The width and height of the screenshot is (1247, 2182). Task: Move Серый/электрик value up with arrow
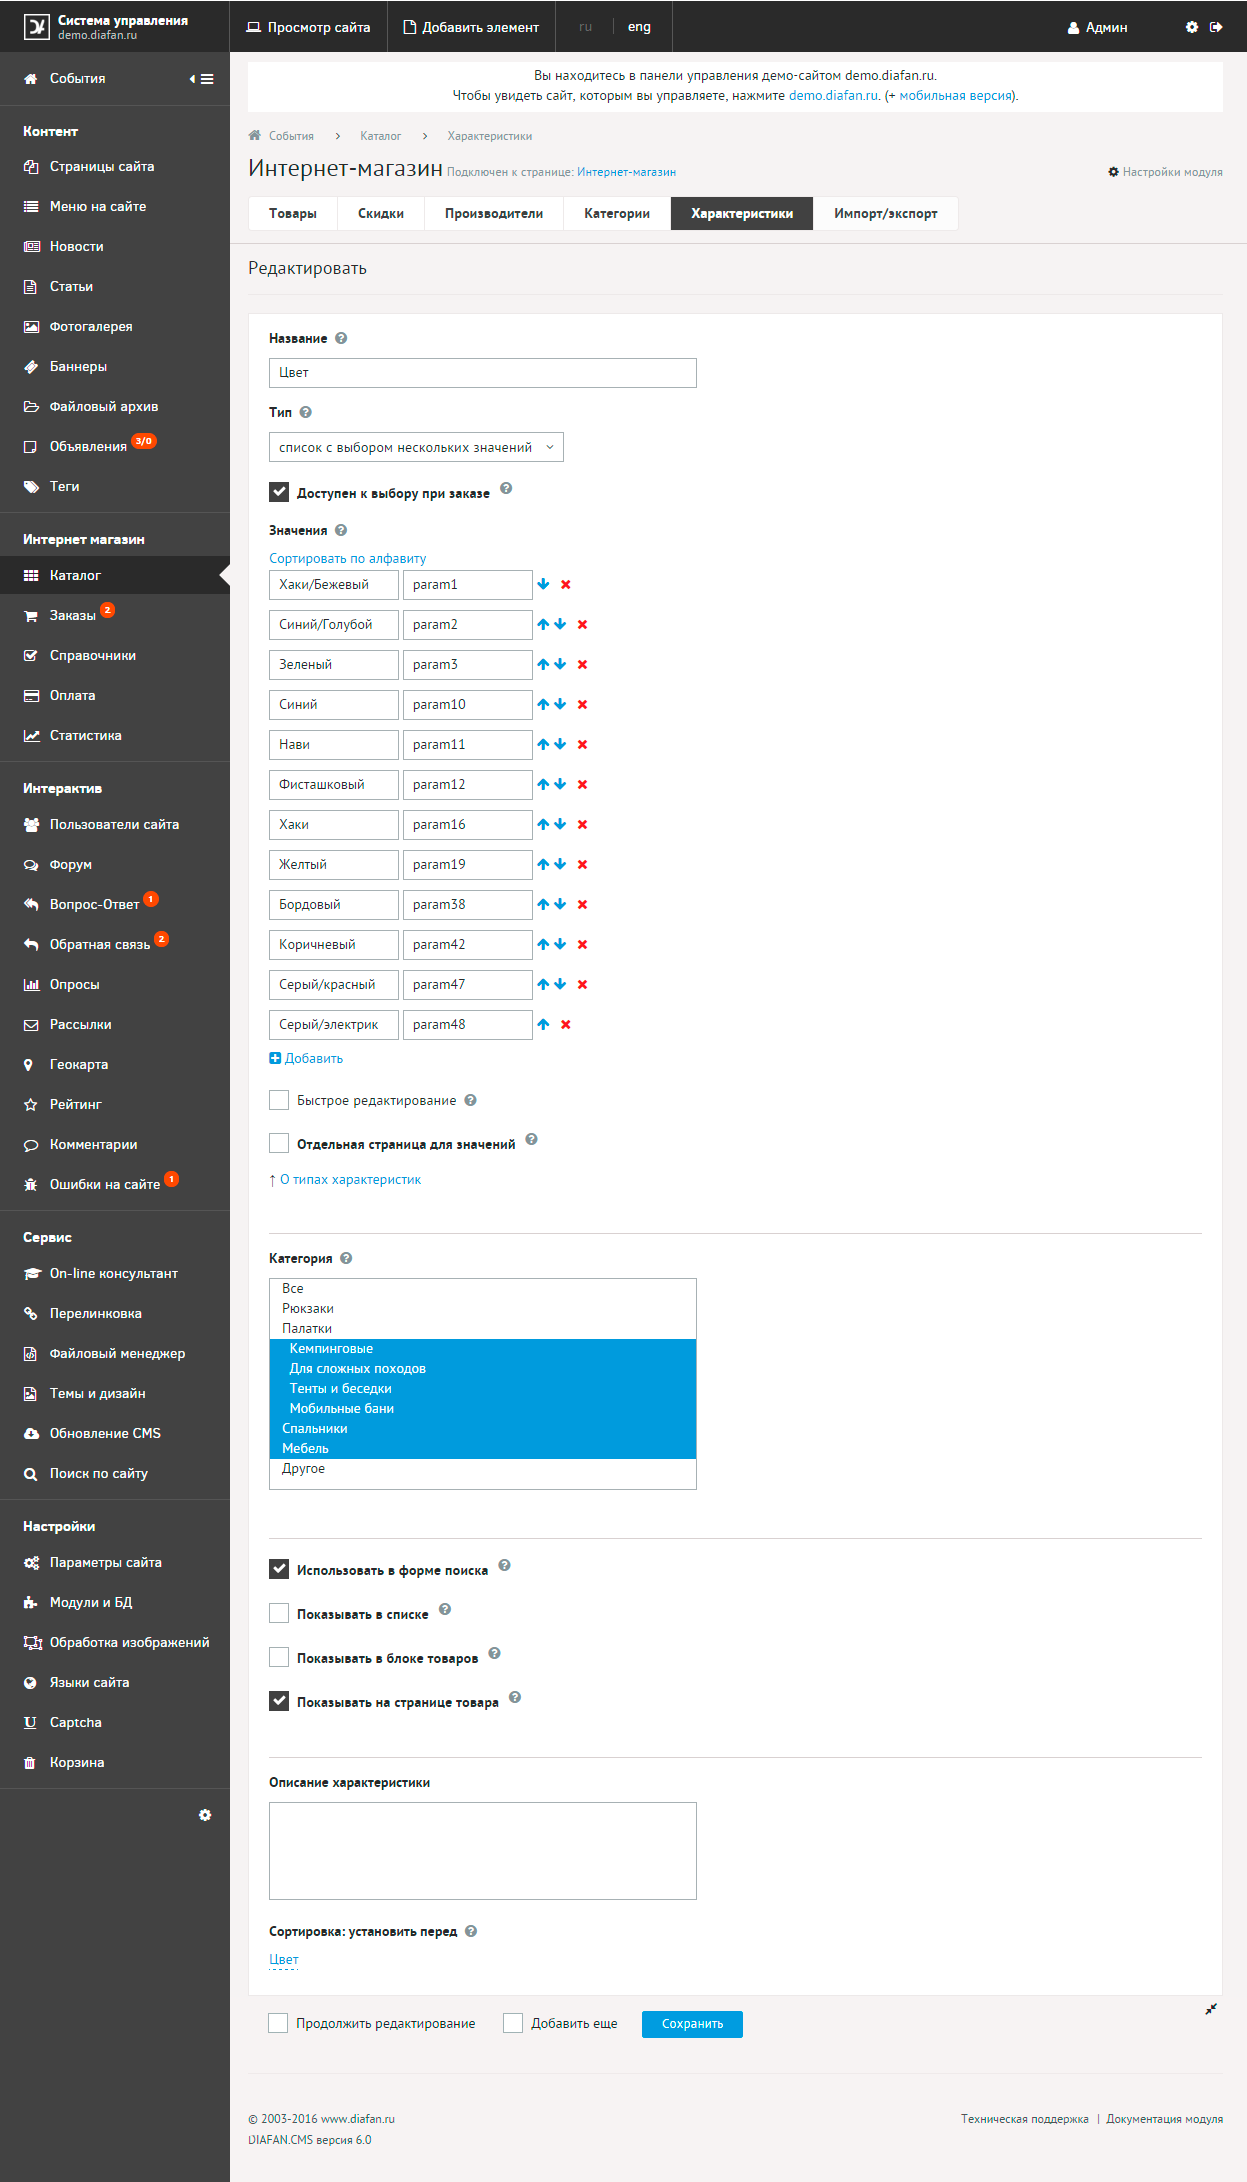click(543, 1024)
